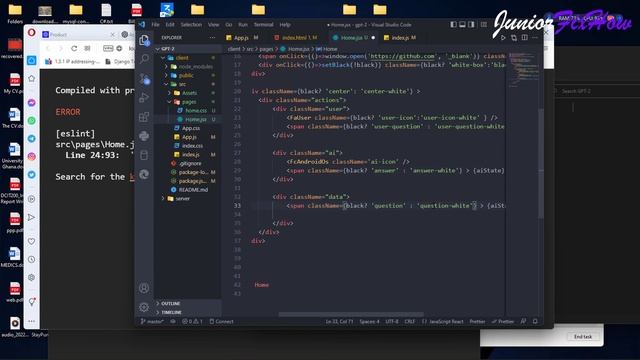This screenshot has width=640, height=360.
Task: Click the UTF-8 encoding indicator
Action: pos(392,322)
